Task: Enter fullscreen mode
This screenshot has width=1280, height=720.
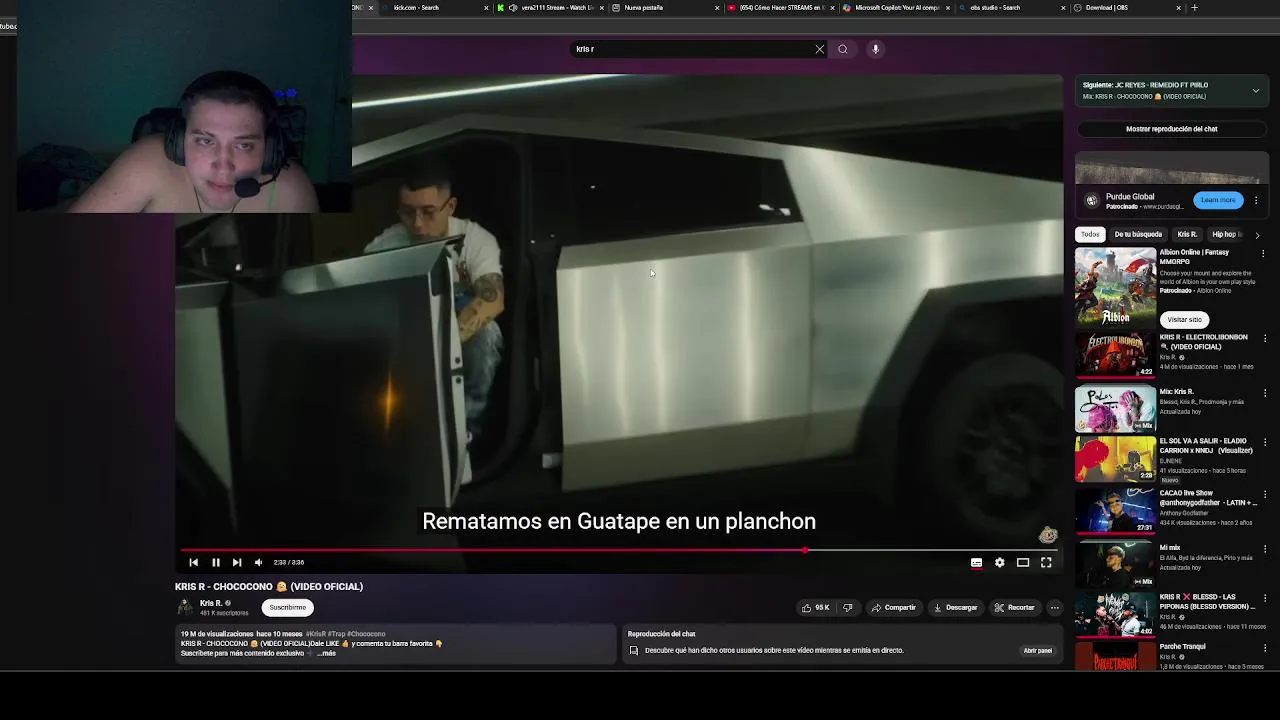Action: (1046, 562)
